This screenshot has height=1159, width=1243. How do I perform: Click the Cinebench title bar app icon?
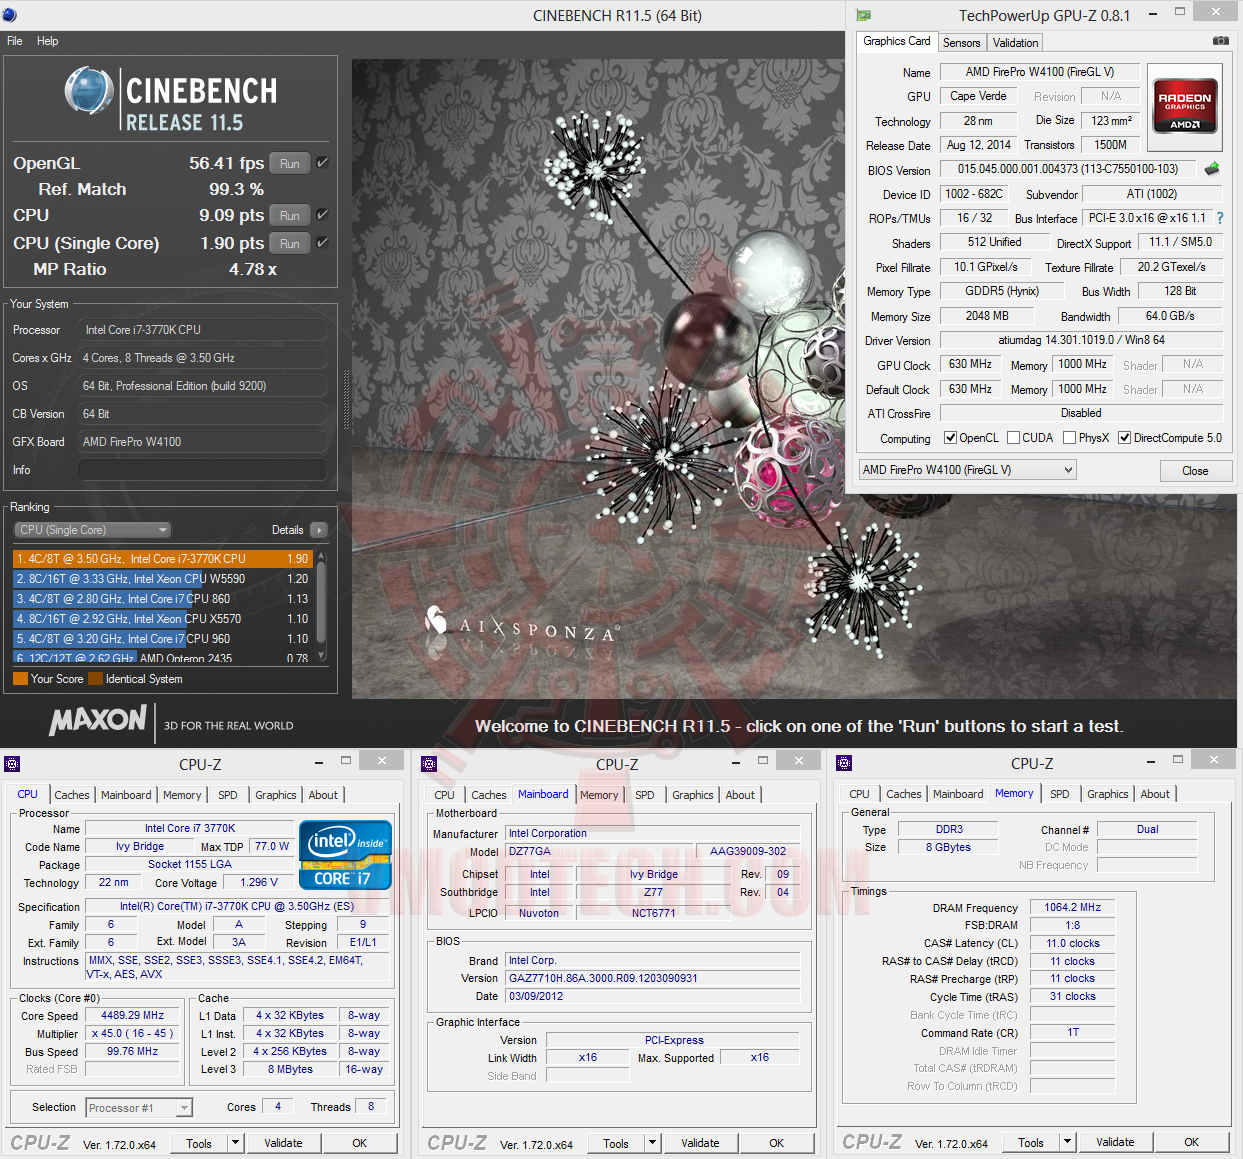click(x=10, y=15)
